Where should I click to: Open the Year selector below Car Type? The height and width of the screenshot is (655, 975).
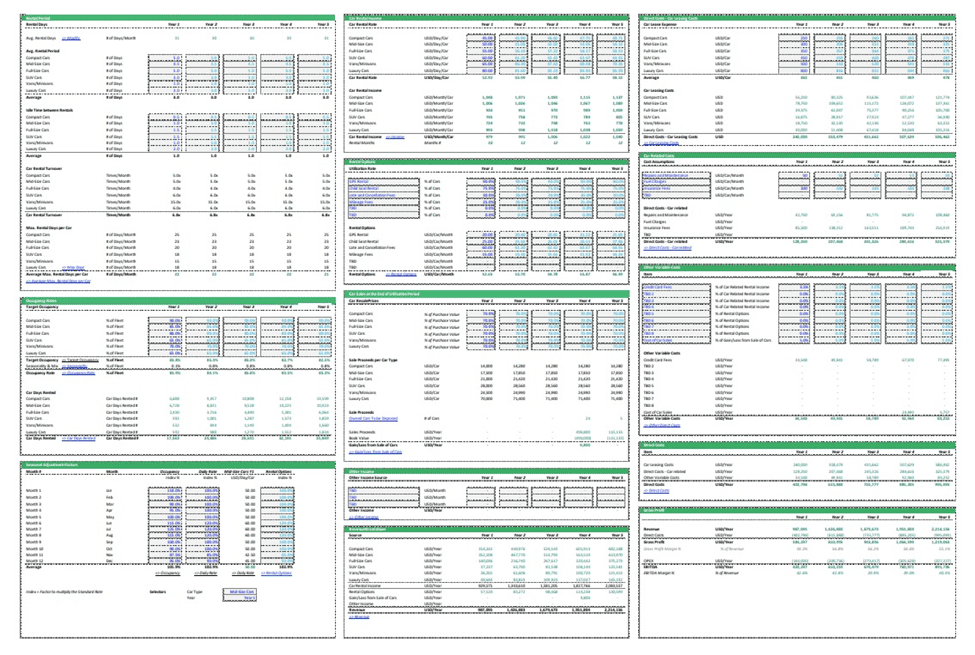click(239, 598)
